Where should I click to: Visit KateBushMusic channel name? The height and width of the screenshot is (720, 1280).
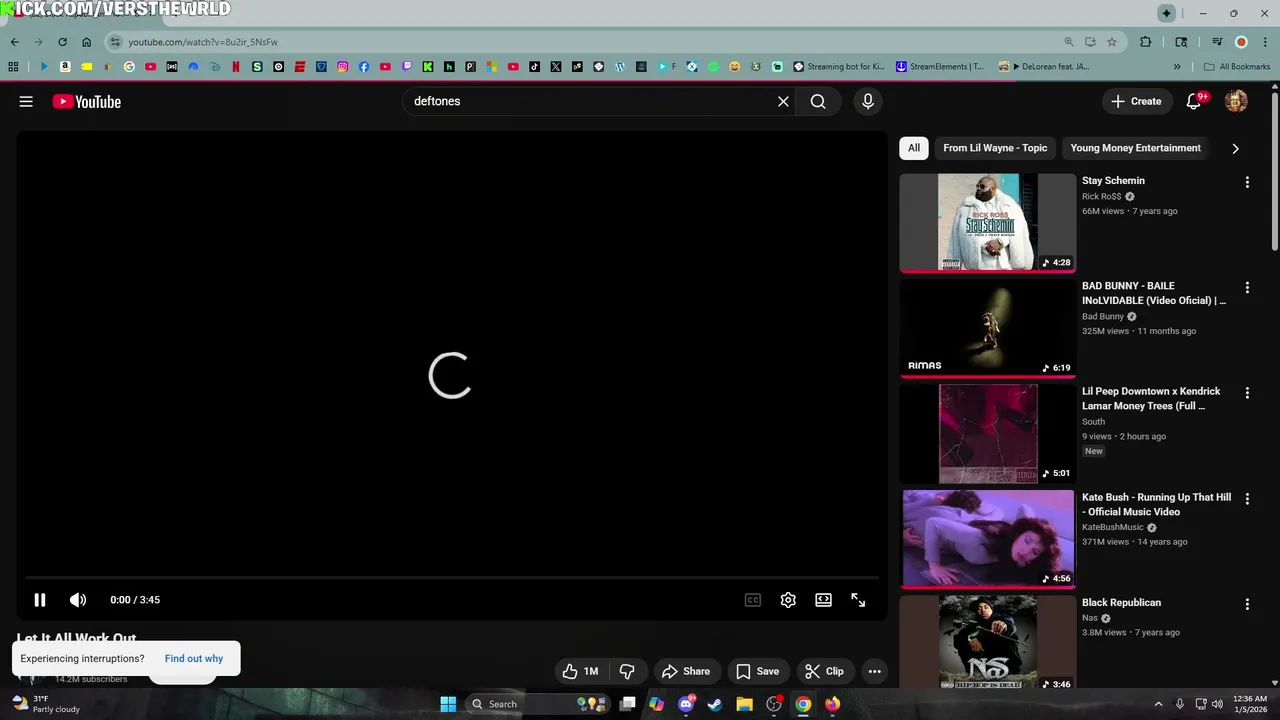[1112, 527]
